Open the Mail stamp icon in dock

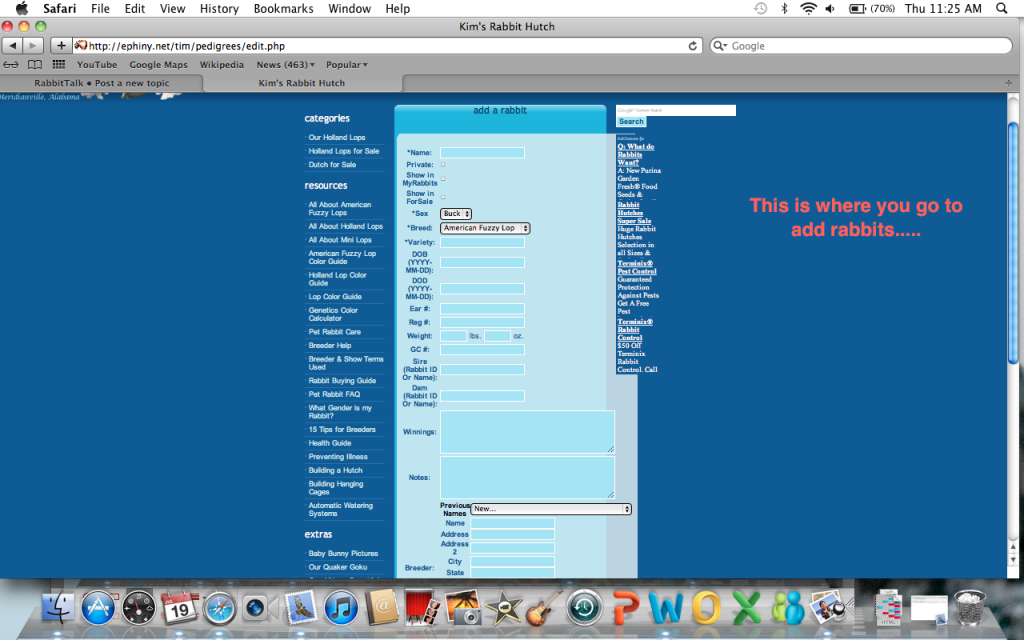pyautogui.click(x=300, y=608)
